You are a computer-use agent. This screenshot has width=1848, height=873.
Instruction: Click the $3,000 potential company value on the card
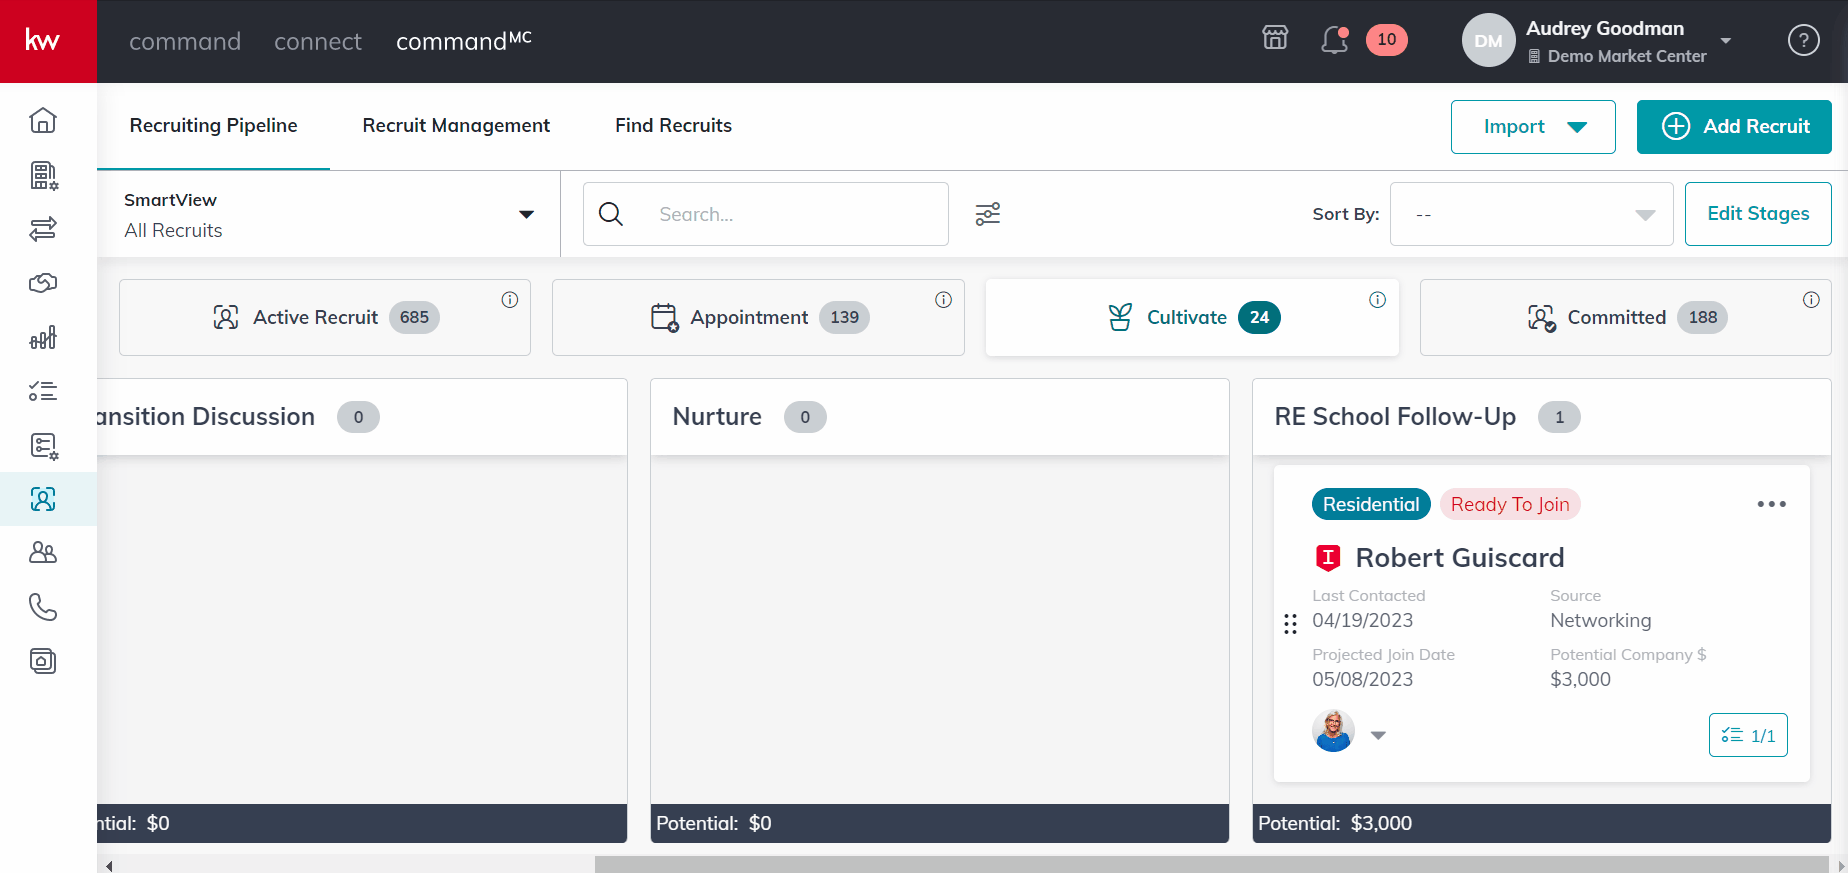coord(1580,679)
